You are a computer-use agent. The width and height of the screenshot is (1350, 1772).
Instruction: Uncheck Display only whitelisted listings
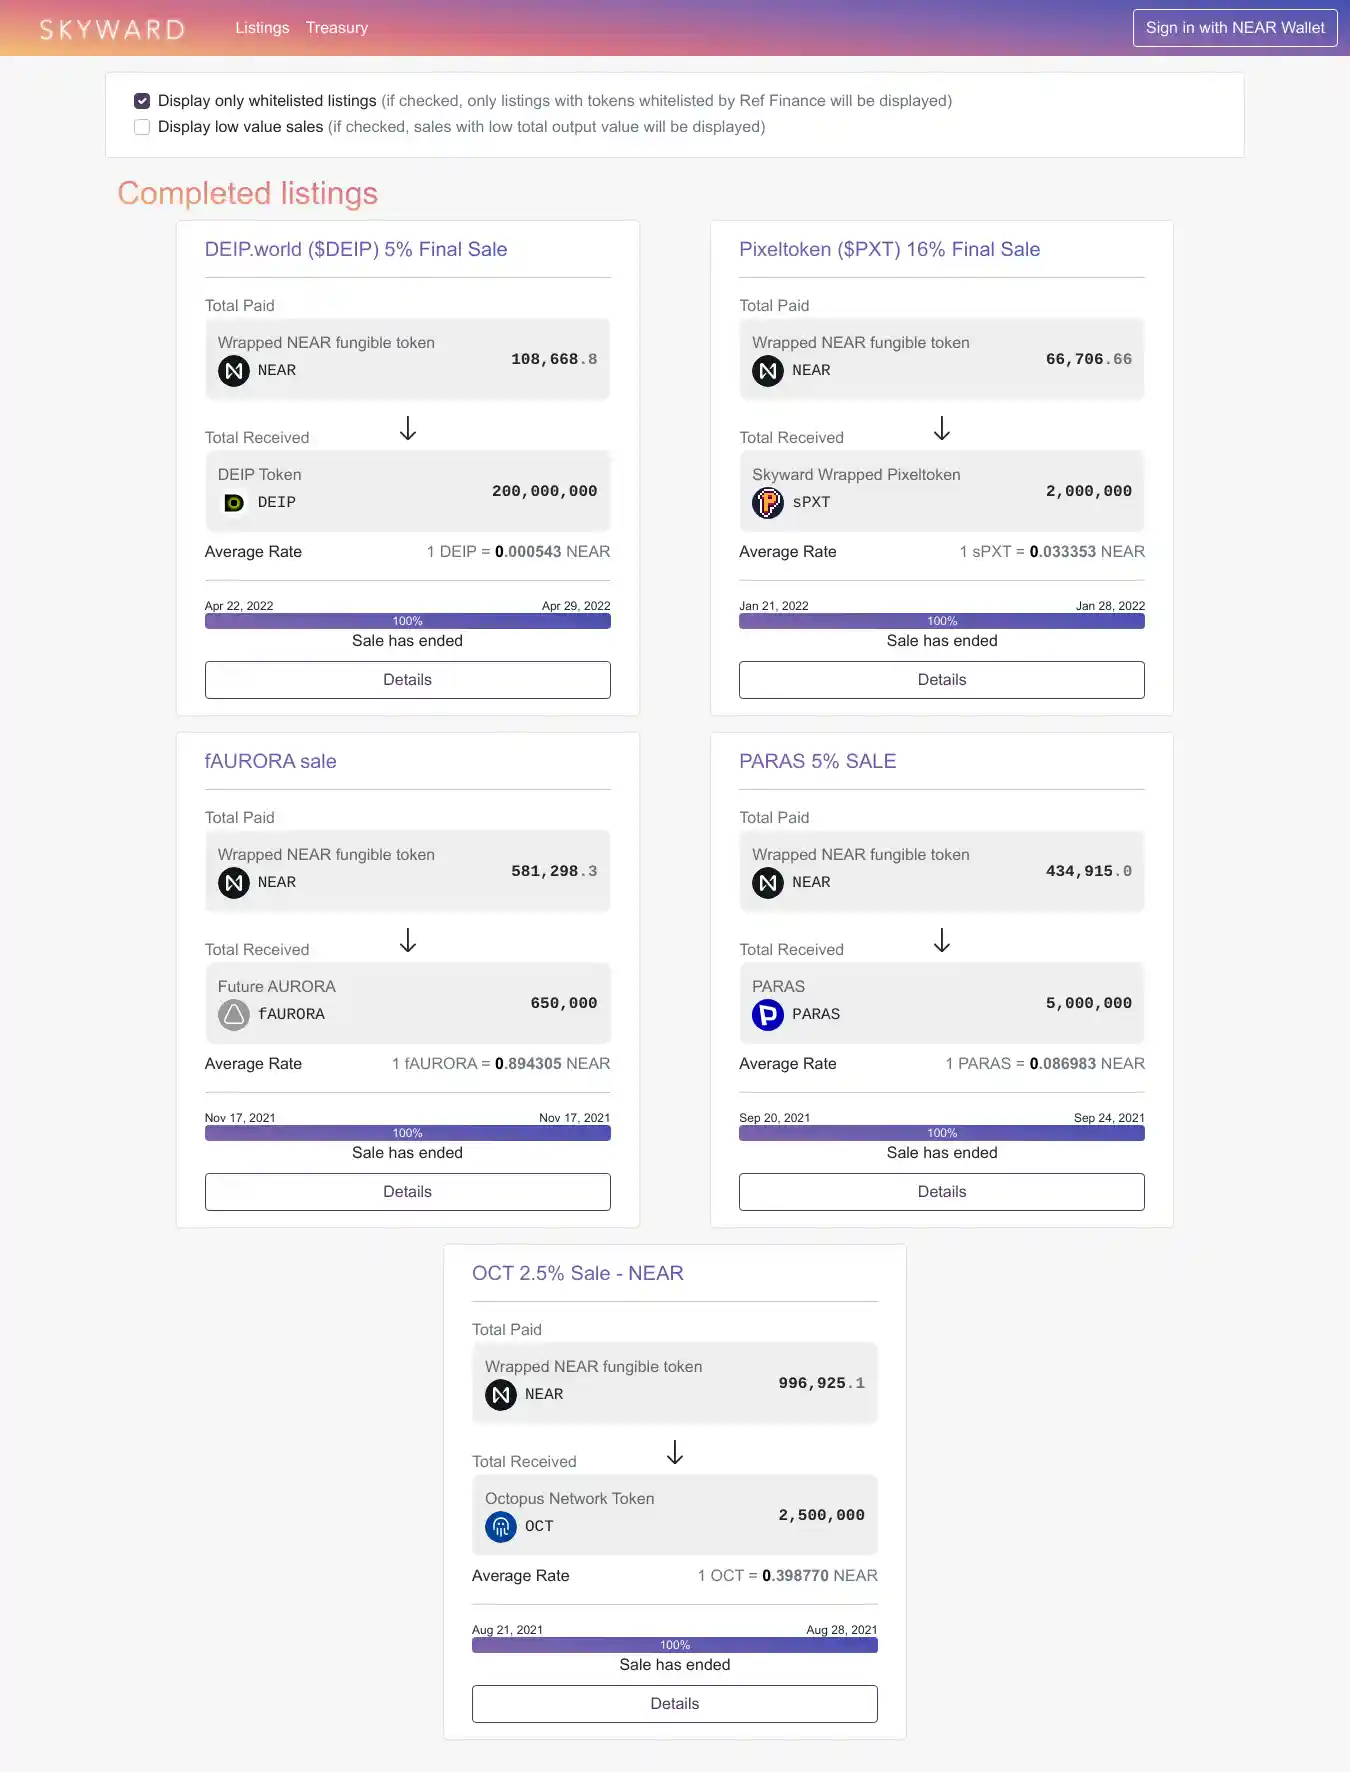(x=142, y=101)
